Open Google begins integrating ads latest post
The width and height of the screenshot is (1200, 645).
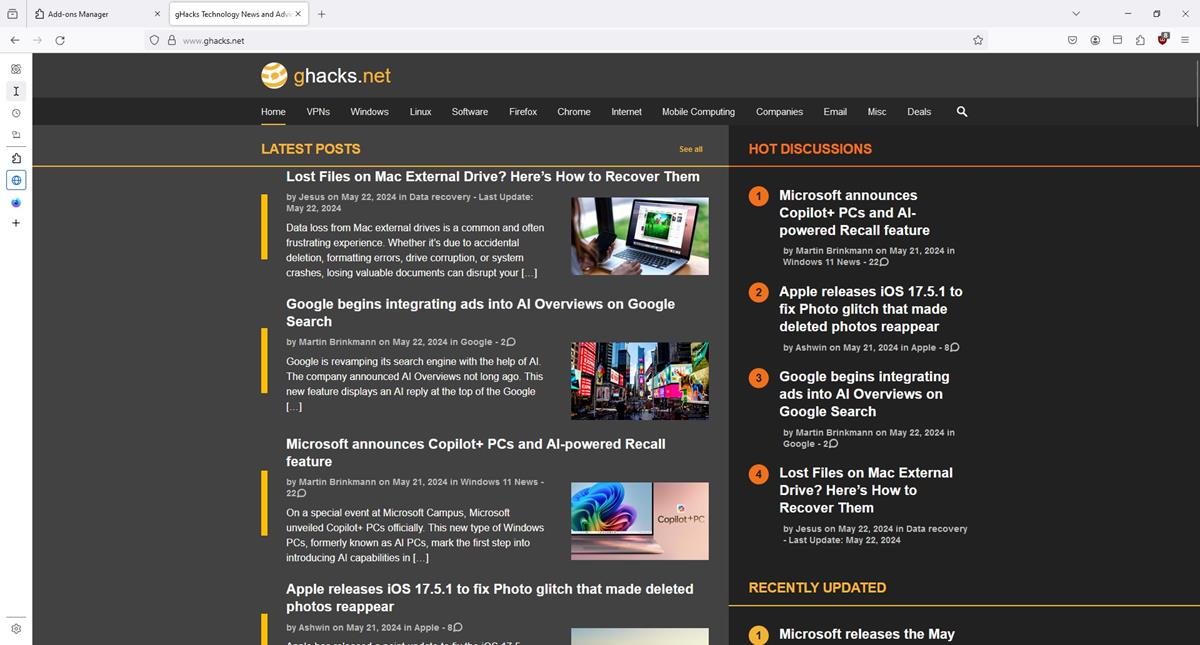(480, 312)
